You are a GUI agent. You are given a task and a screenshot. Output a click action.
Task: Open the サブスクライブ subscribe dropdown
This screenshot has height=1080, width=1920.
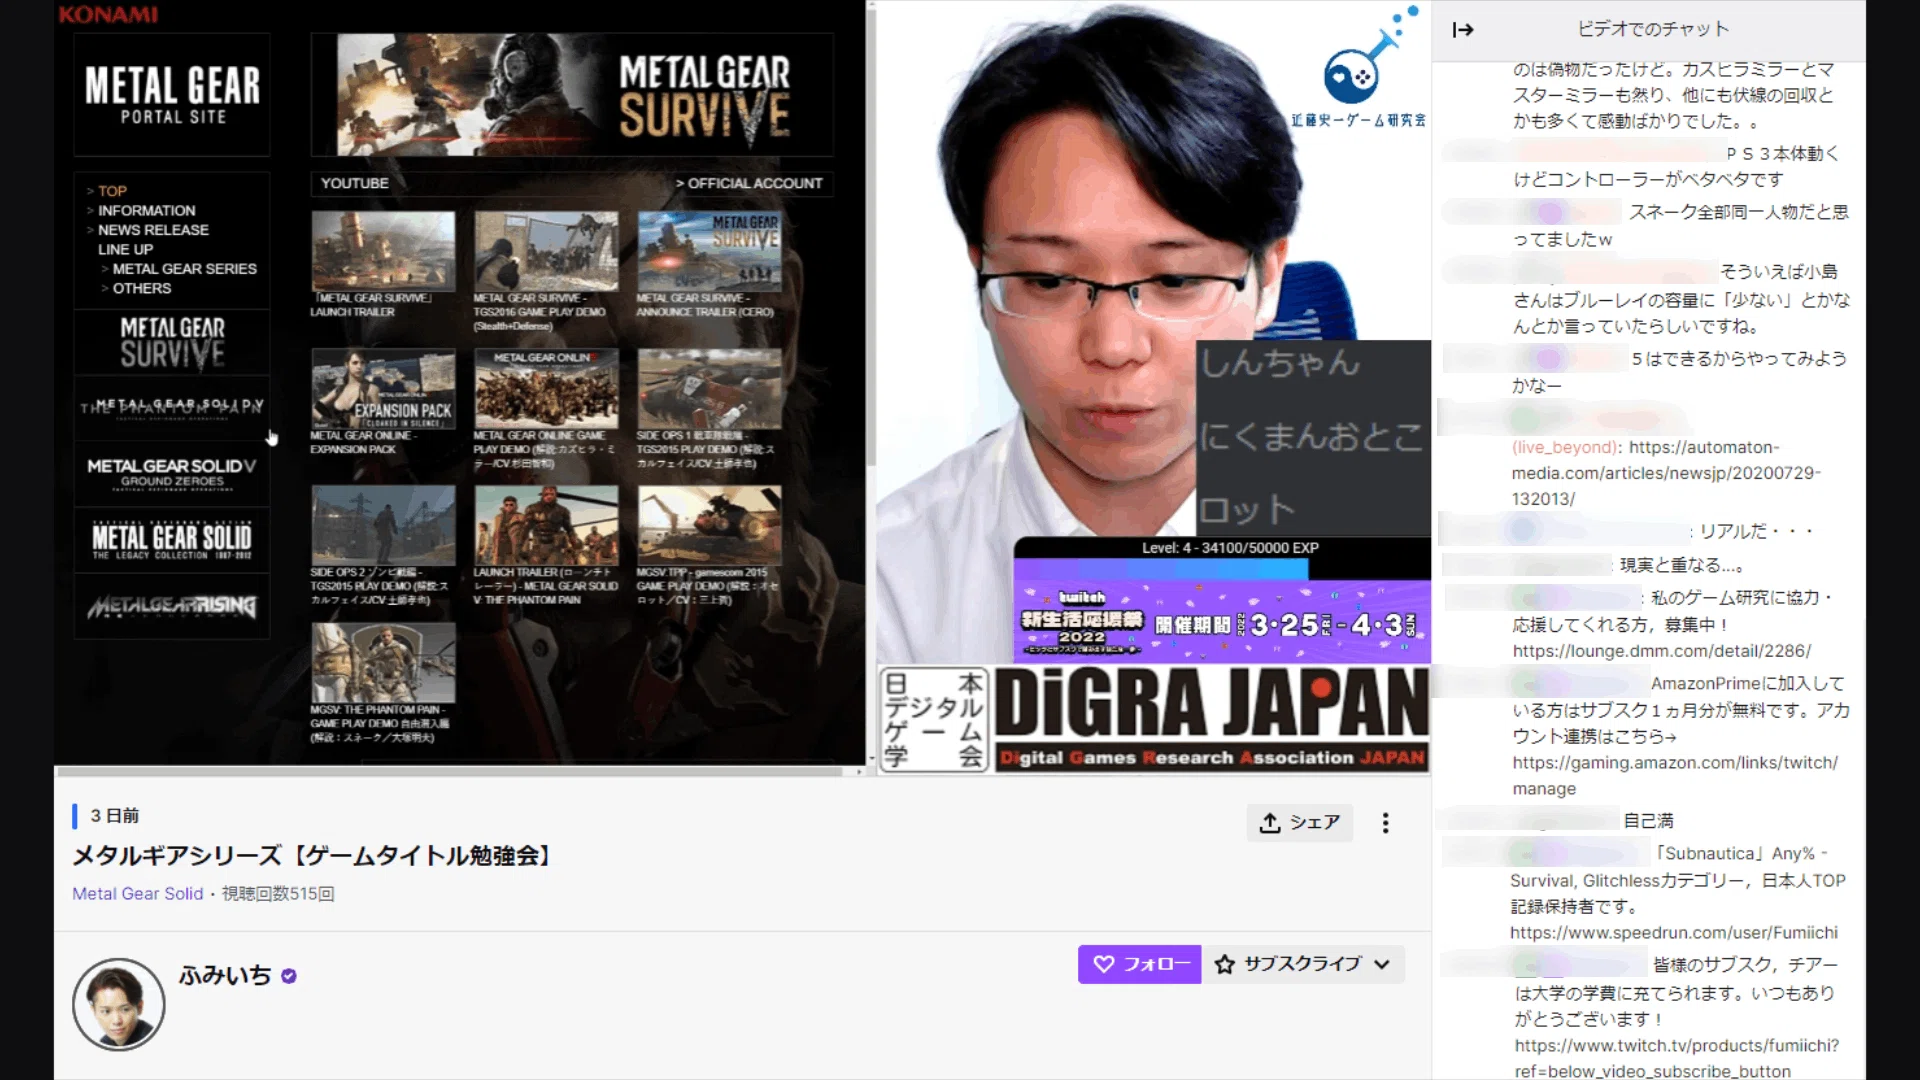1303,964
